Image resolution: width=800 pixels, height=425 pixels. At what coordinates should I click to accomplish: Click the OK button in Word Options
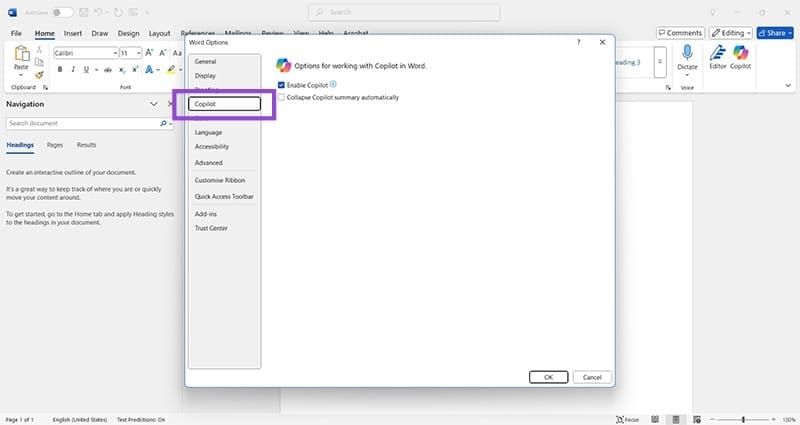click(548, 377)
